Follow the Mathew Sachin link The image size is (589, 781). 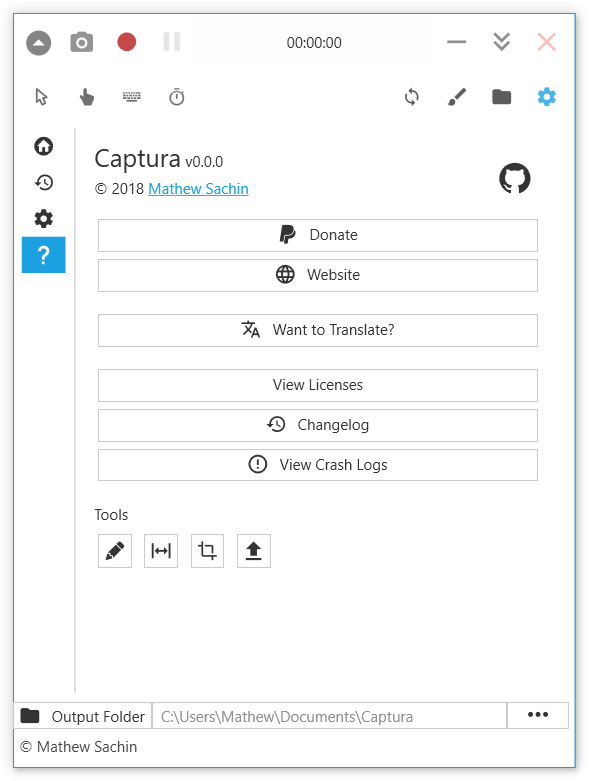point(198,189)
